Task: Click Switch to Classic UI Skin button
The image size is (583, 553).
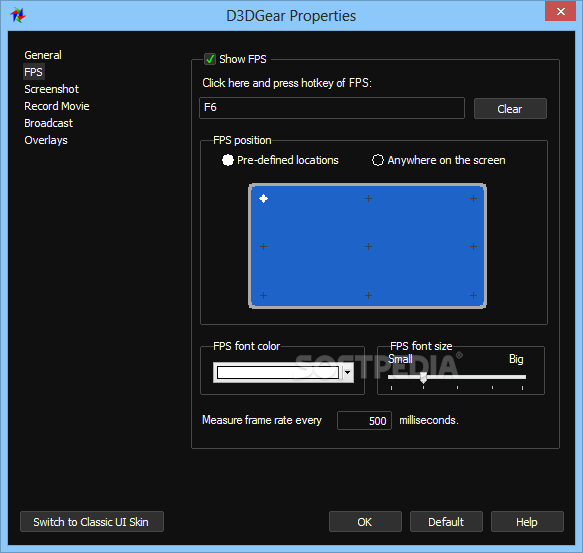Action: pyautogui.click(x=91, y=522)
